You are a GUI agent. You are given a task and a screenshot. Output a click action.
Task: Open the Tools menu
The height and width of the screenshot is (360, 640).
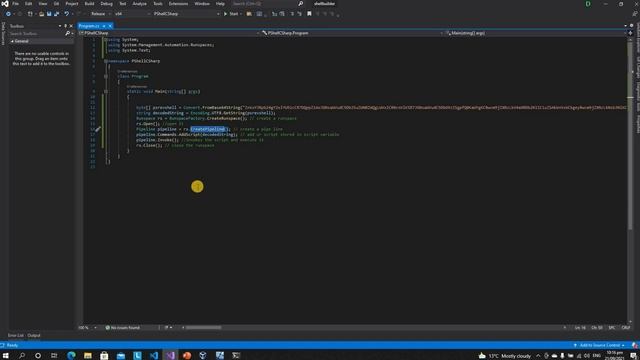[x=158, y=4]
